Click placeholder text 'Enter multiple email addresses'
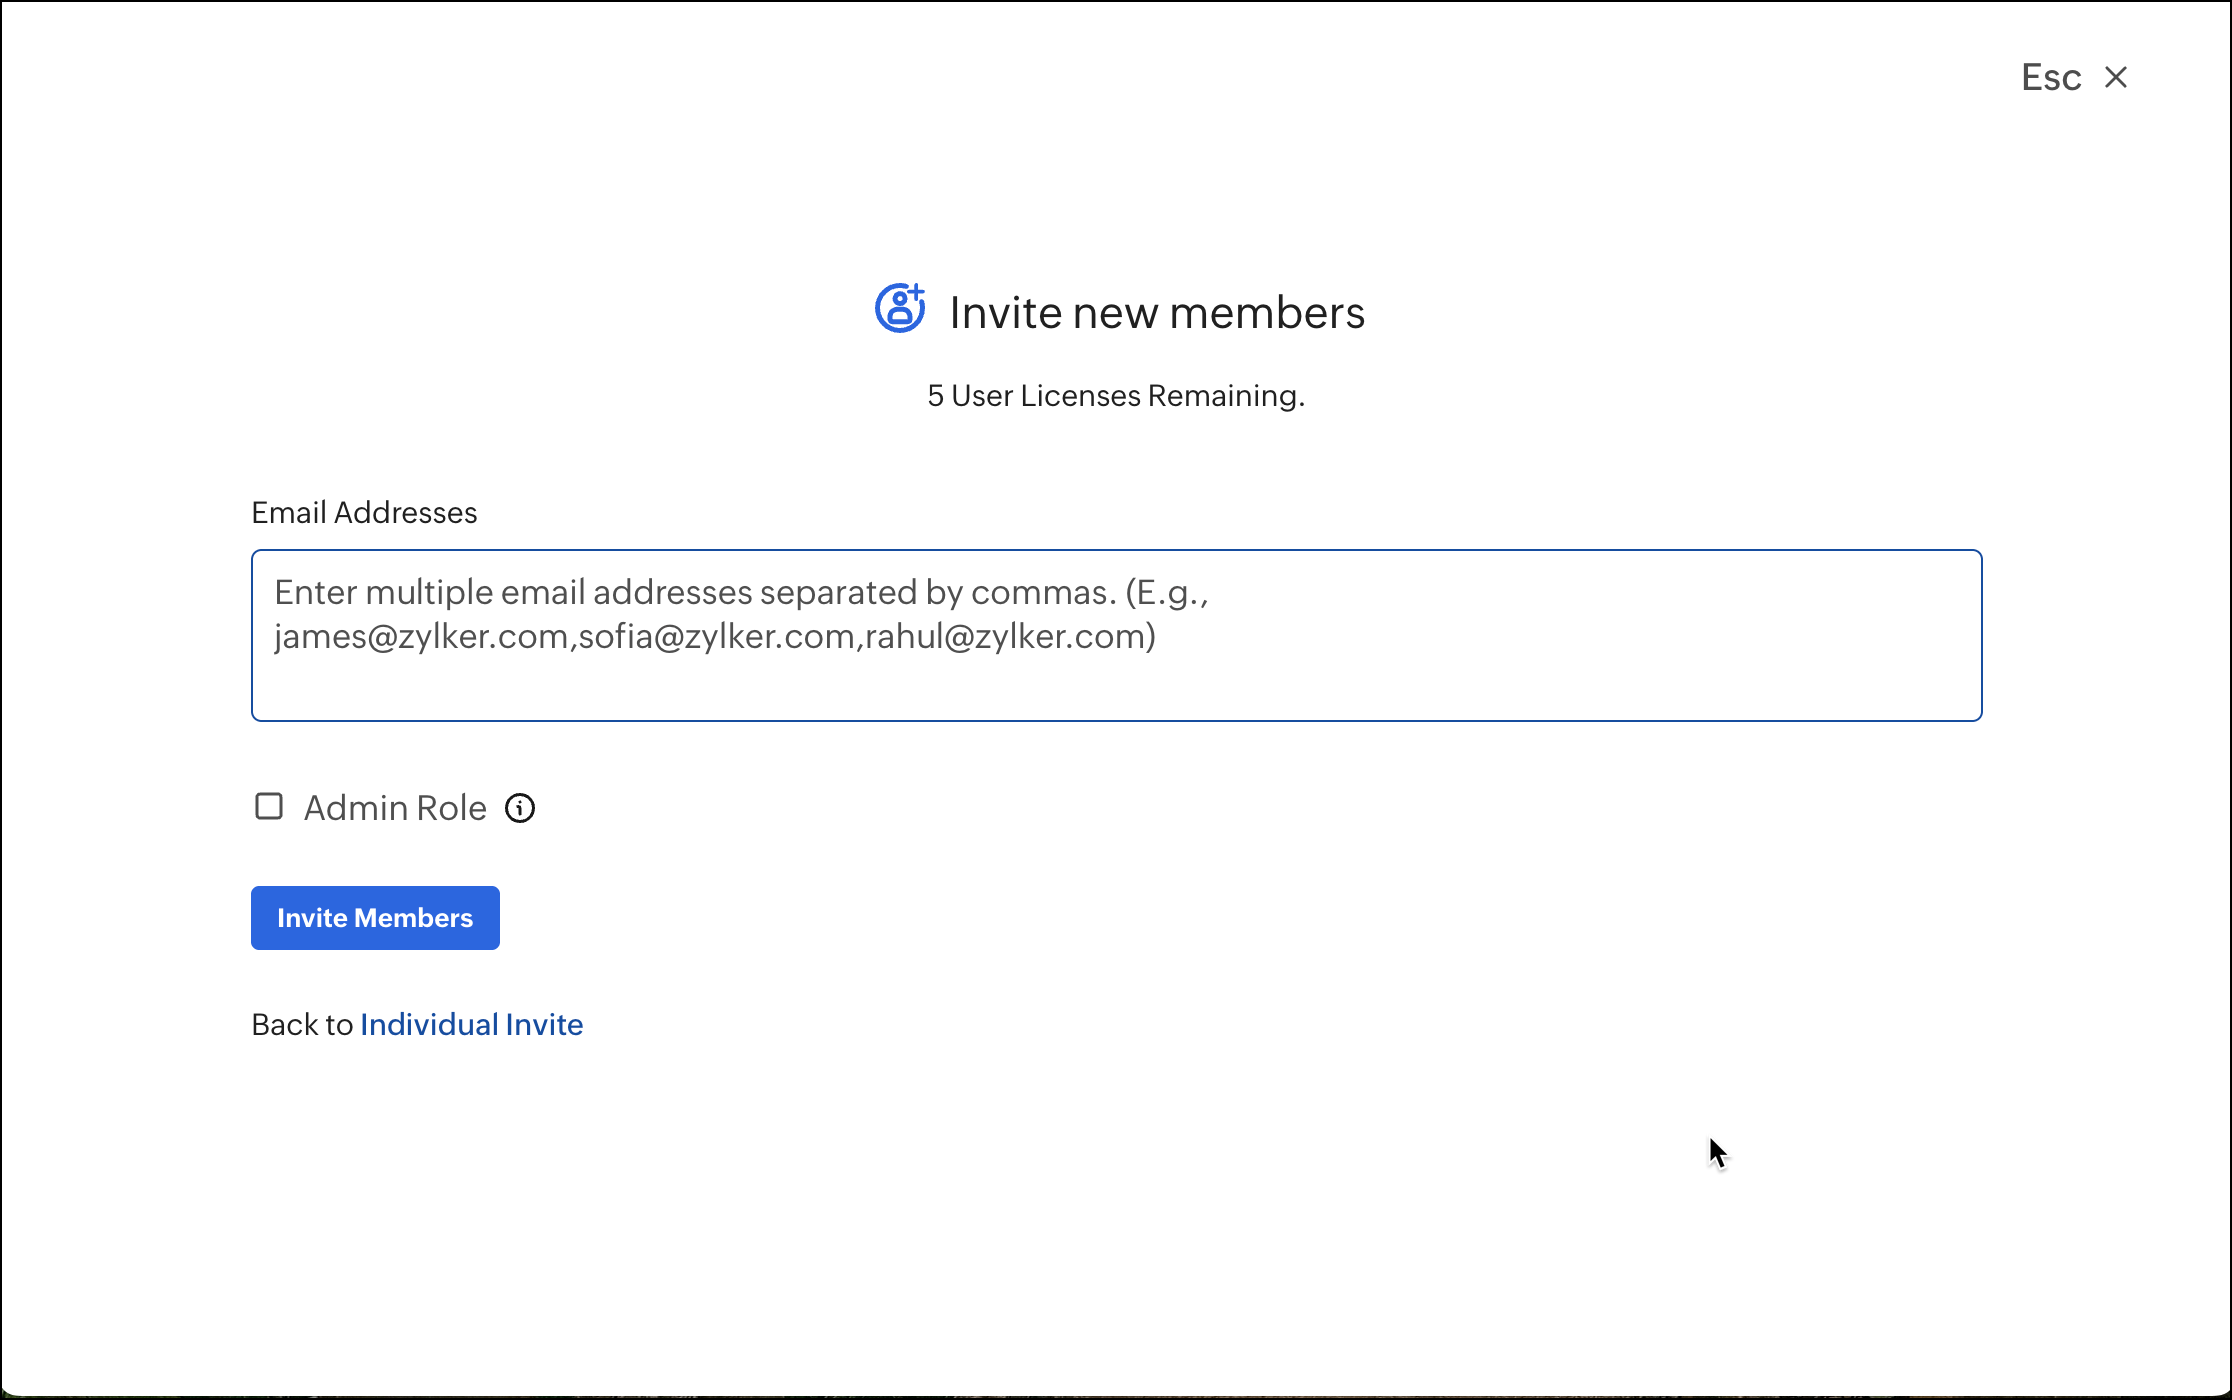This screenshot has width=2232, height=1400. coord(513,593)
